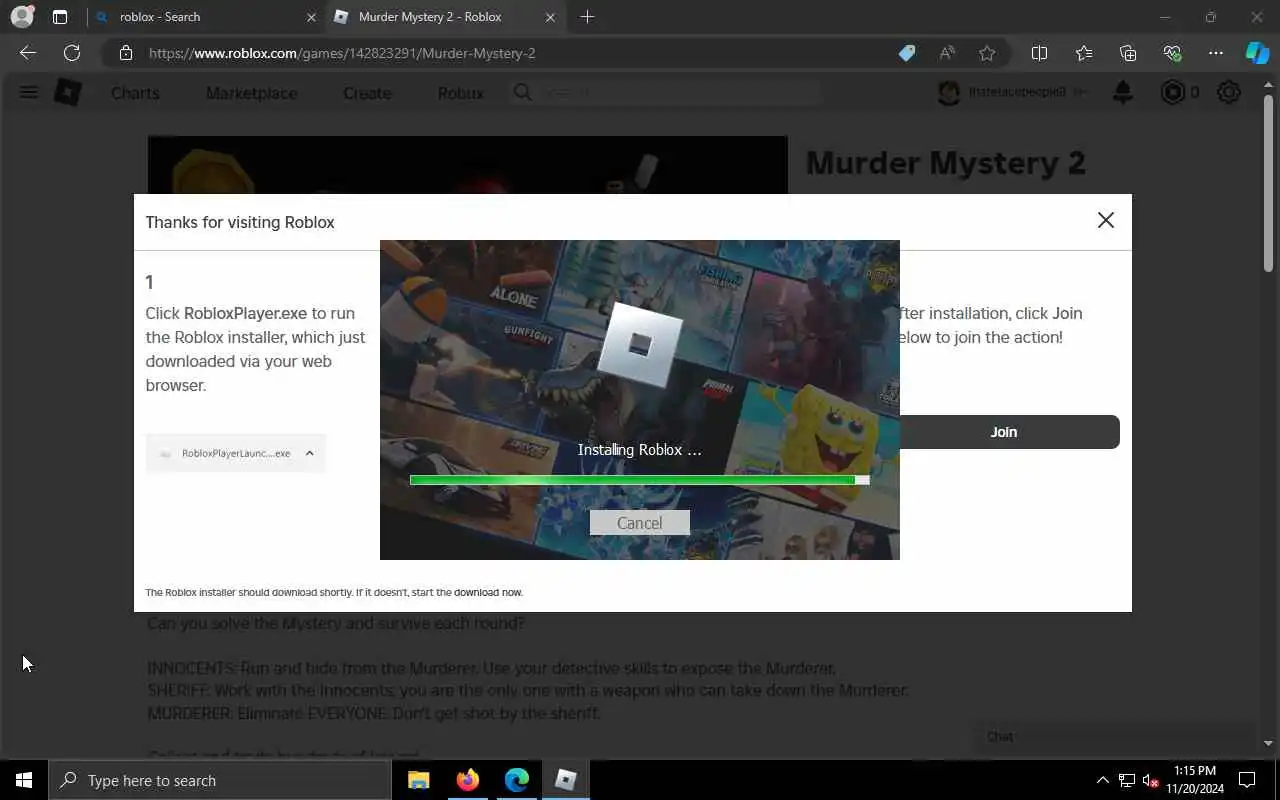
Task: Close the roblox - Search tab
Action: [x=311, y=17]
